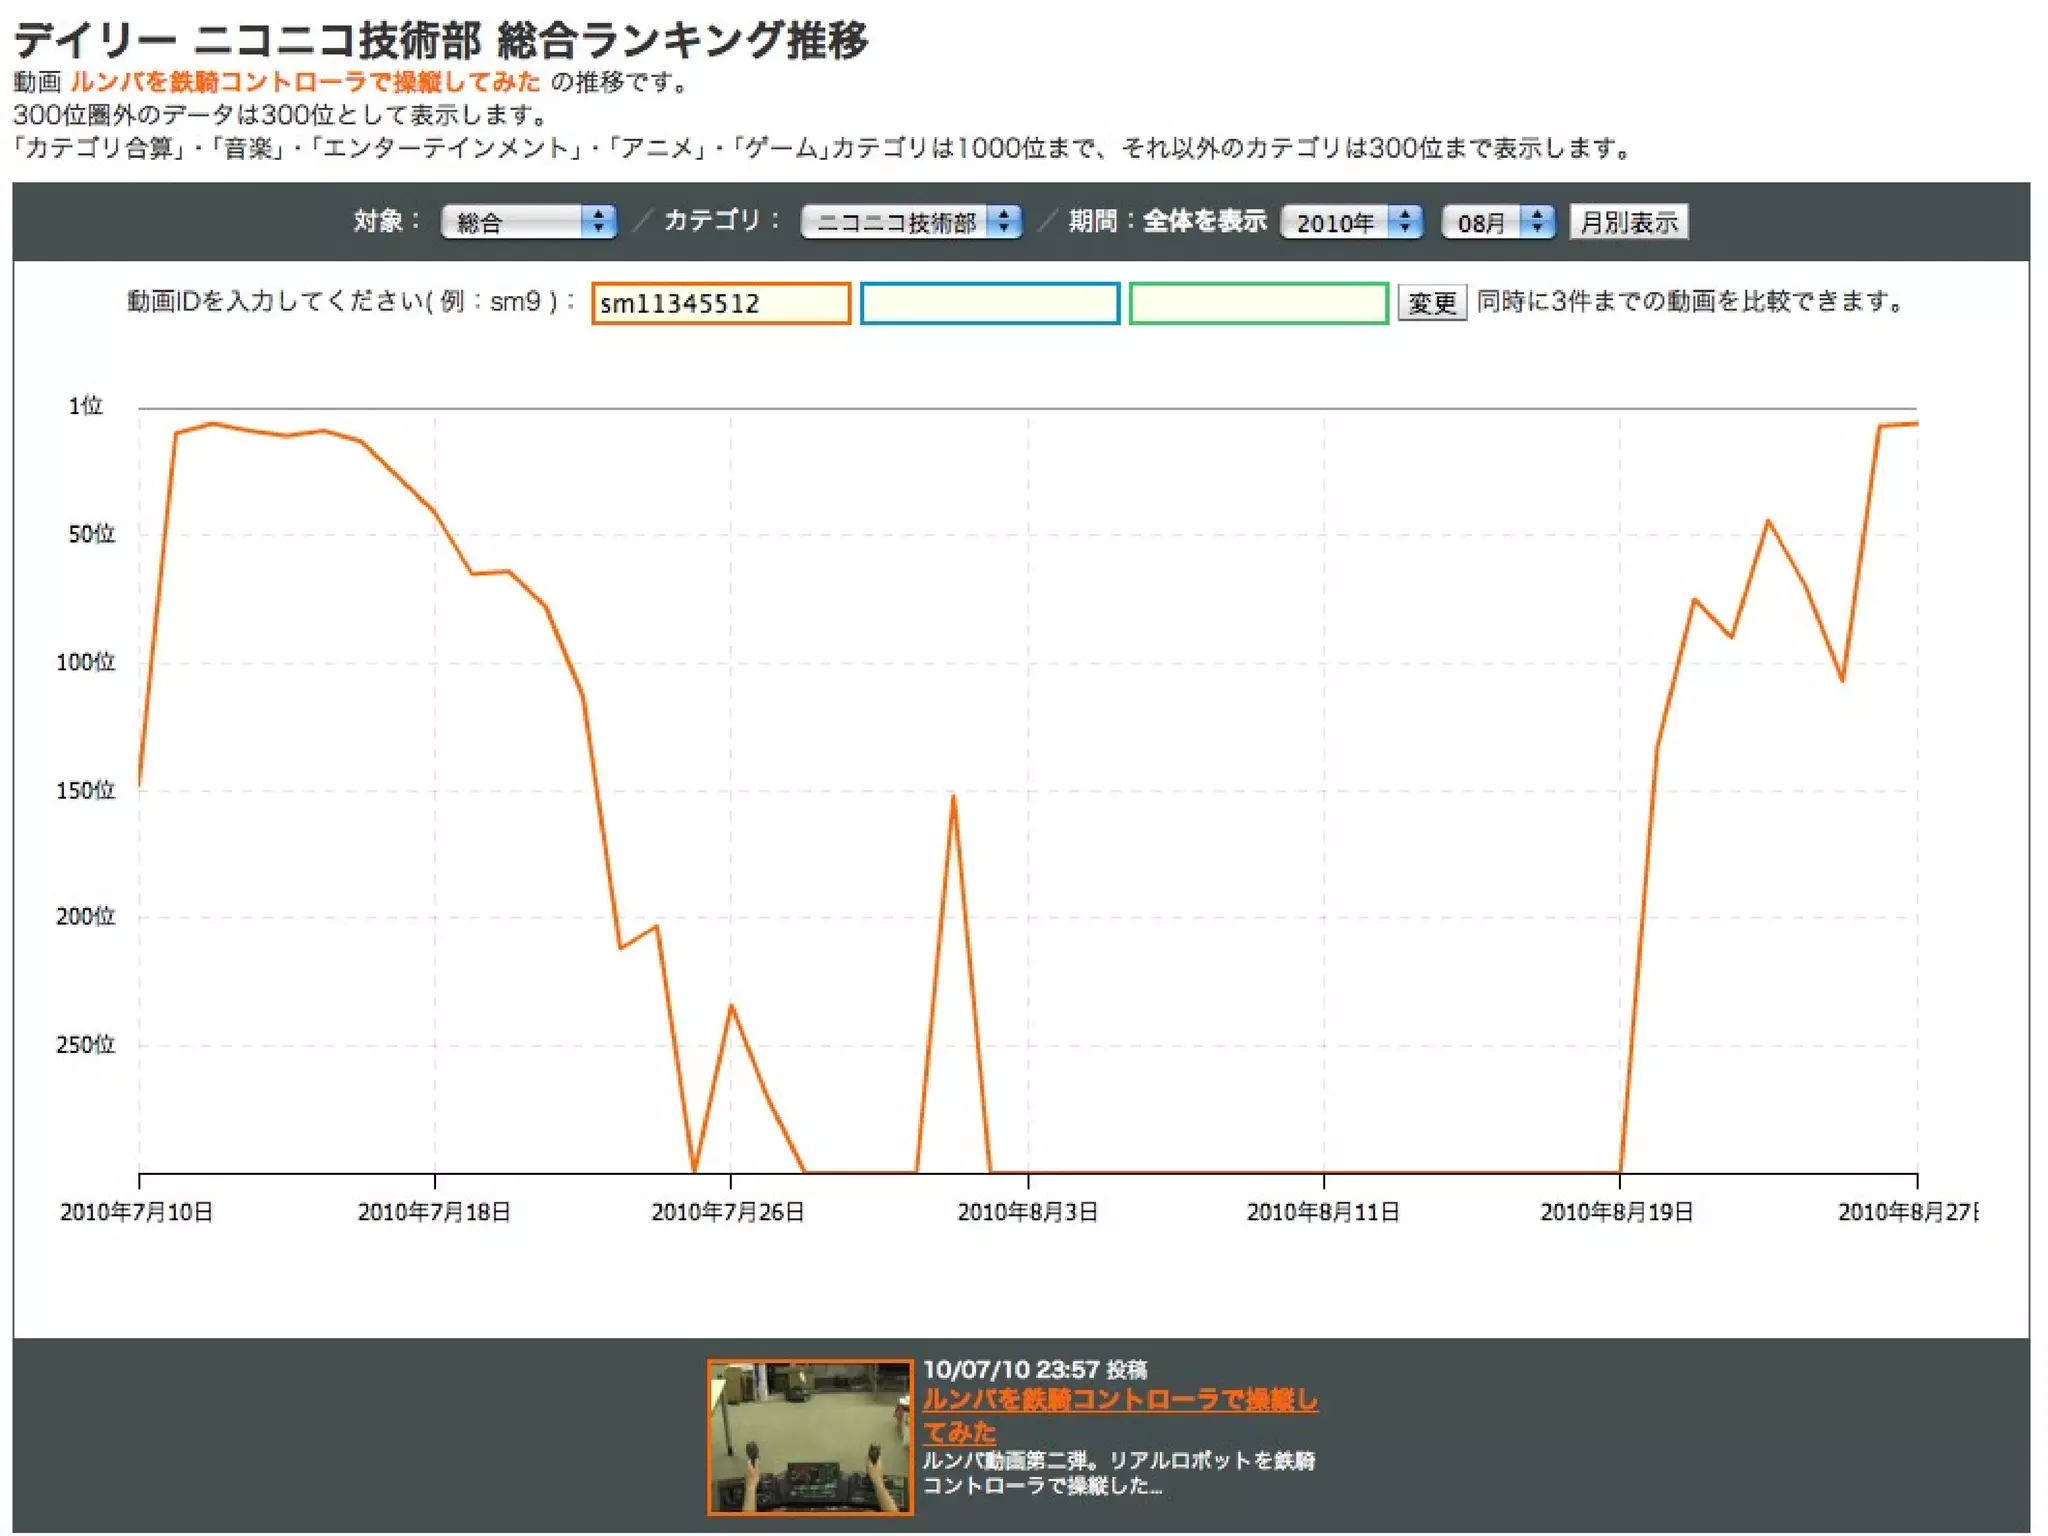Click the orange video ID field sm11345512

coord(720,303)
